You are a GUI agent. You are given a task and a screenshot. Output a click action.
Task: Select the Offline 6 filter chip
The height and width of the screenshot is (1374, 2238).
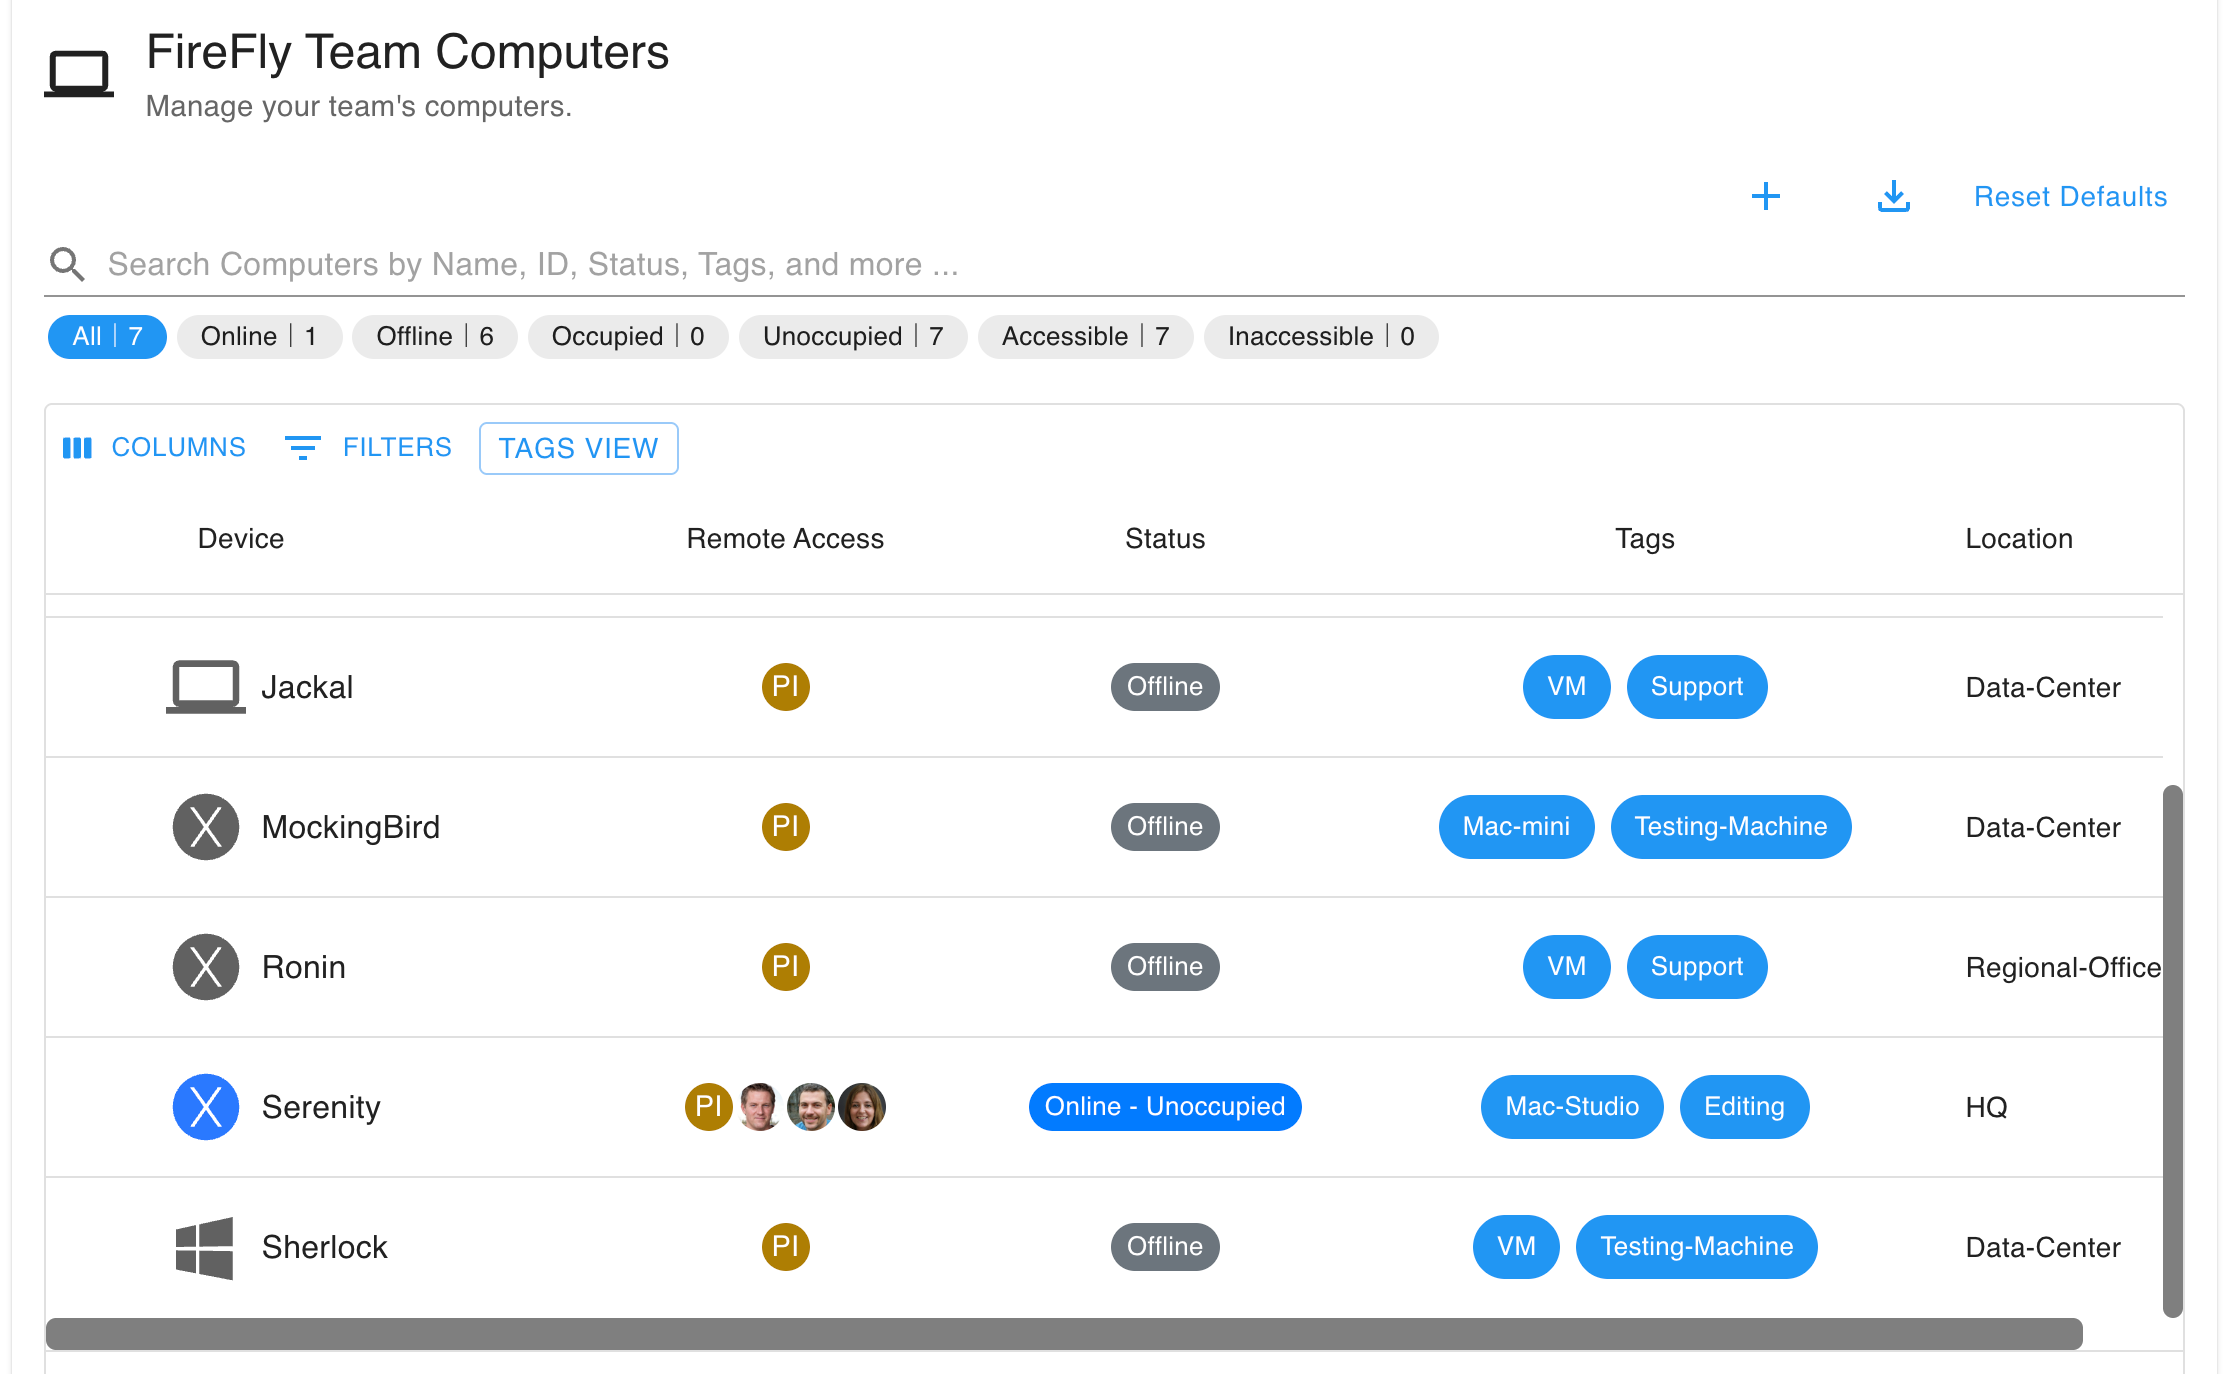tap(435, 337)
